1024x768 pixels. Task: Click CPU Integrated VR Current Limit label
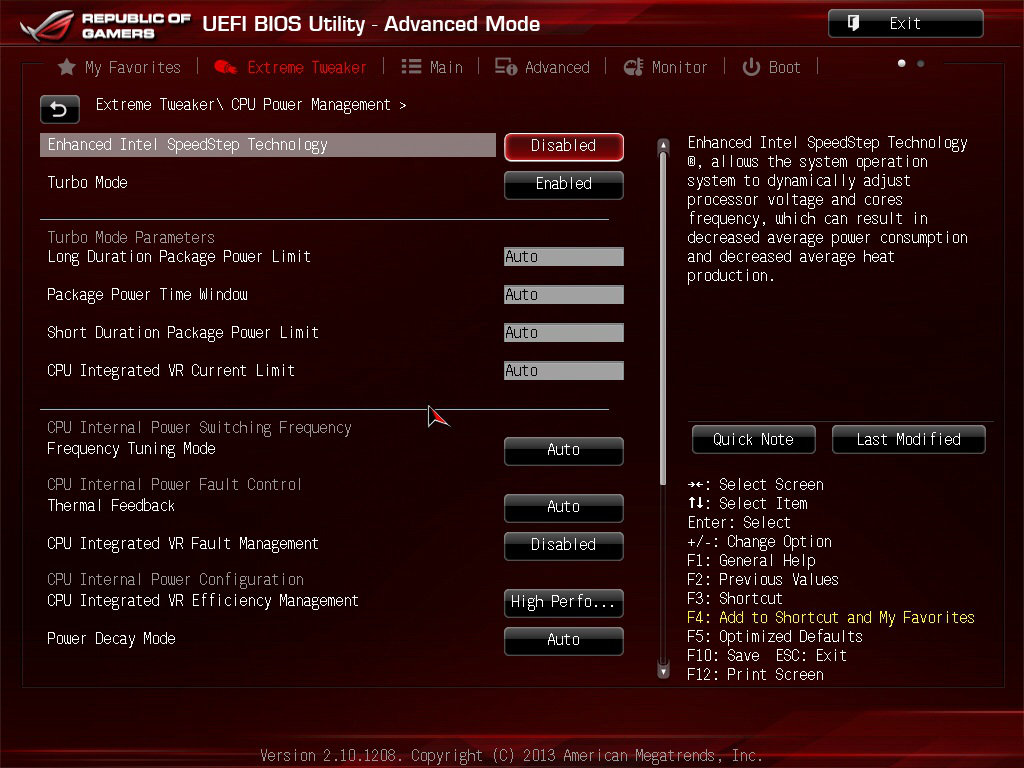171,371
